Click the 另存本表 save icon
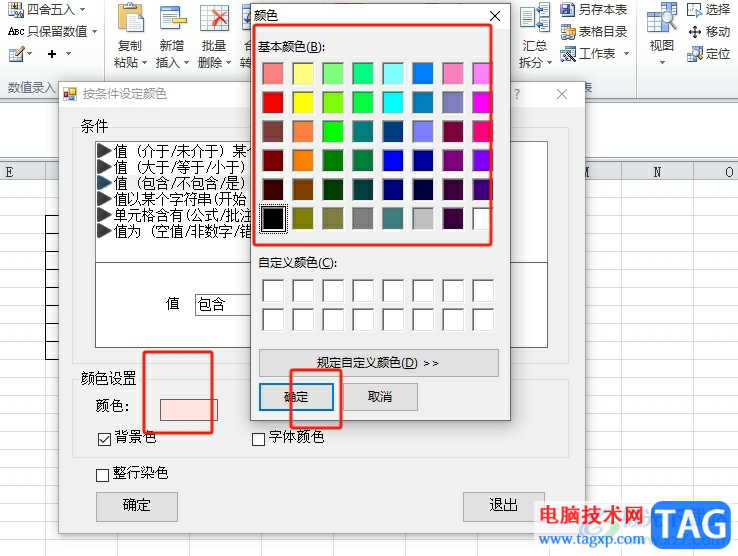The width and height of the screenshot is (738, 556). (568, 9)
